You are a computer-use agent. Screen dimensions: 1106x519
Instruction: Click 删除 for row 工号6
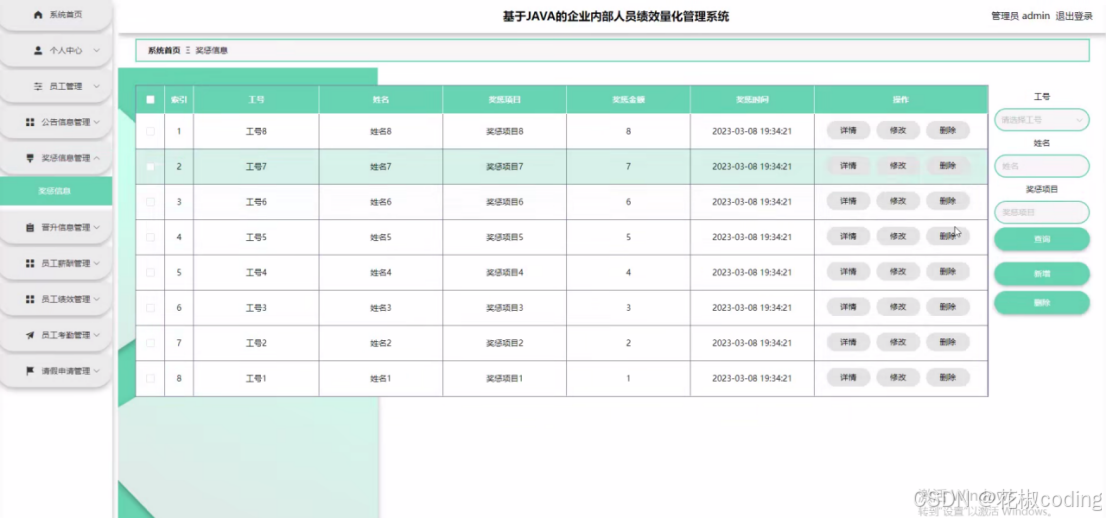coord(948,201)
